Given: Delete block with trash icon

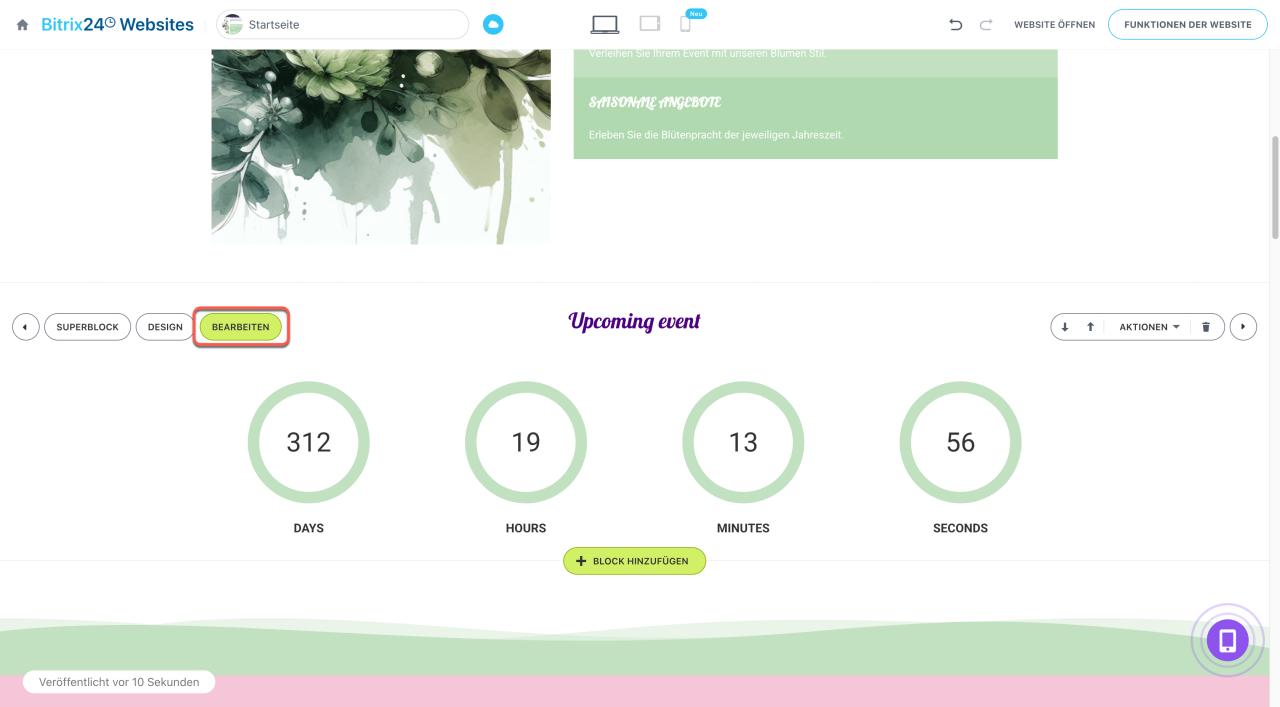Looking at the screenshot, I should [1206, 327].
